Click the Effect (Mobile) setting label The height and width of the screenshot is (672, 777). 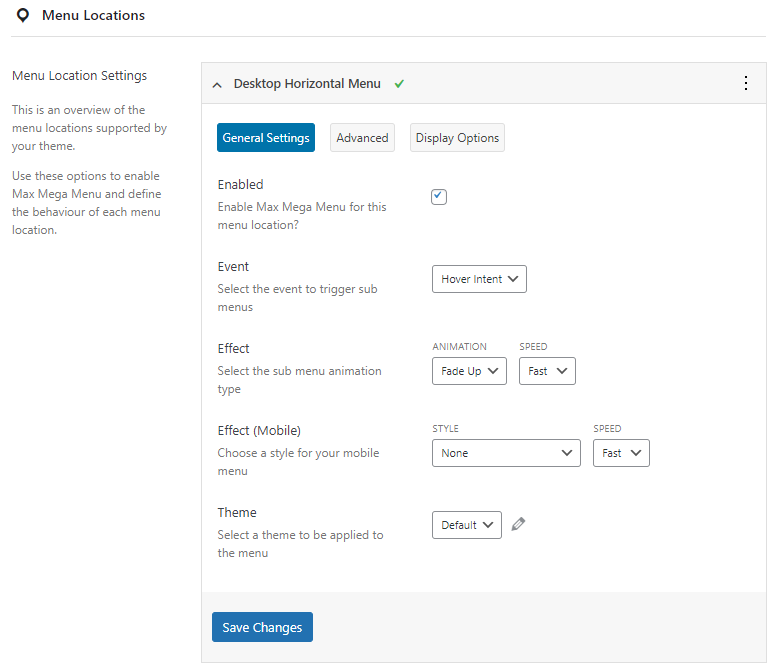click(x=259, y=431)
